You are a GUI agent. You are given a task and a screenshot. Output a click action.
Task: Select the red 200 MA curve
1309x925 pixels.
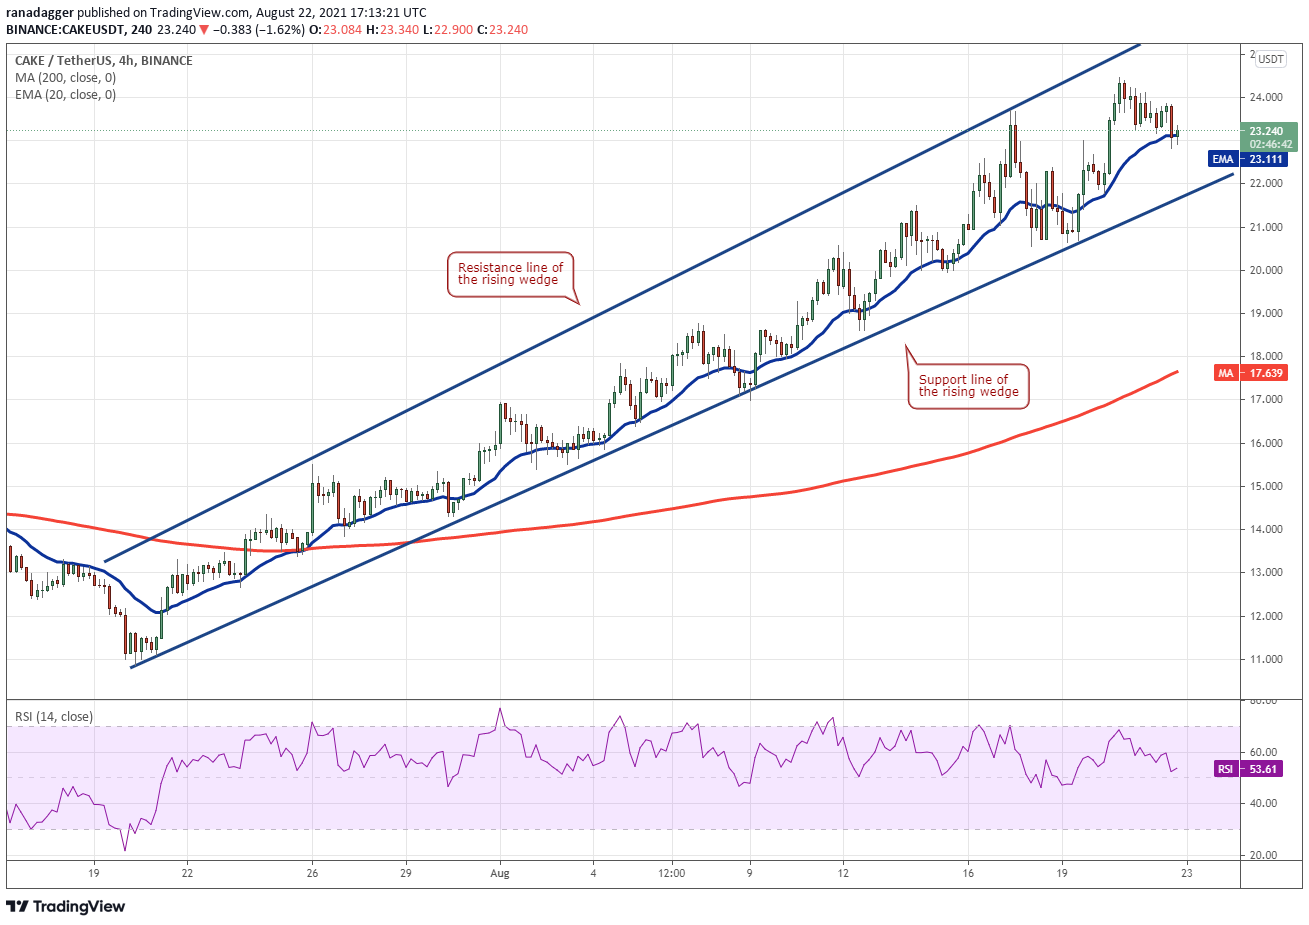700,501
